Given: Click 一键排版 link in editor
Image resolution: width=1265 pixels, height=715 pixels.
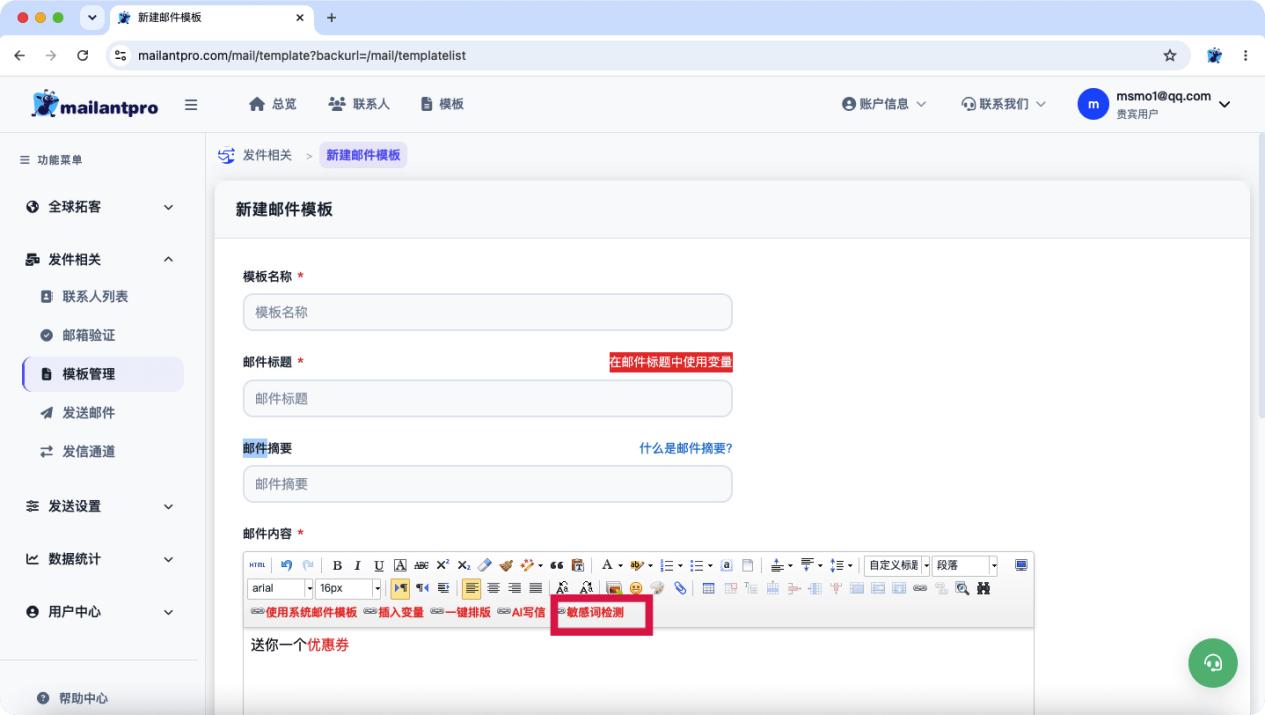Looking at the screenshot, I should [x=461, y=612].
